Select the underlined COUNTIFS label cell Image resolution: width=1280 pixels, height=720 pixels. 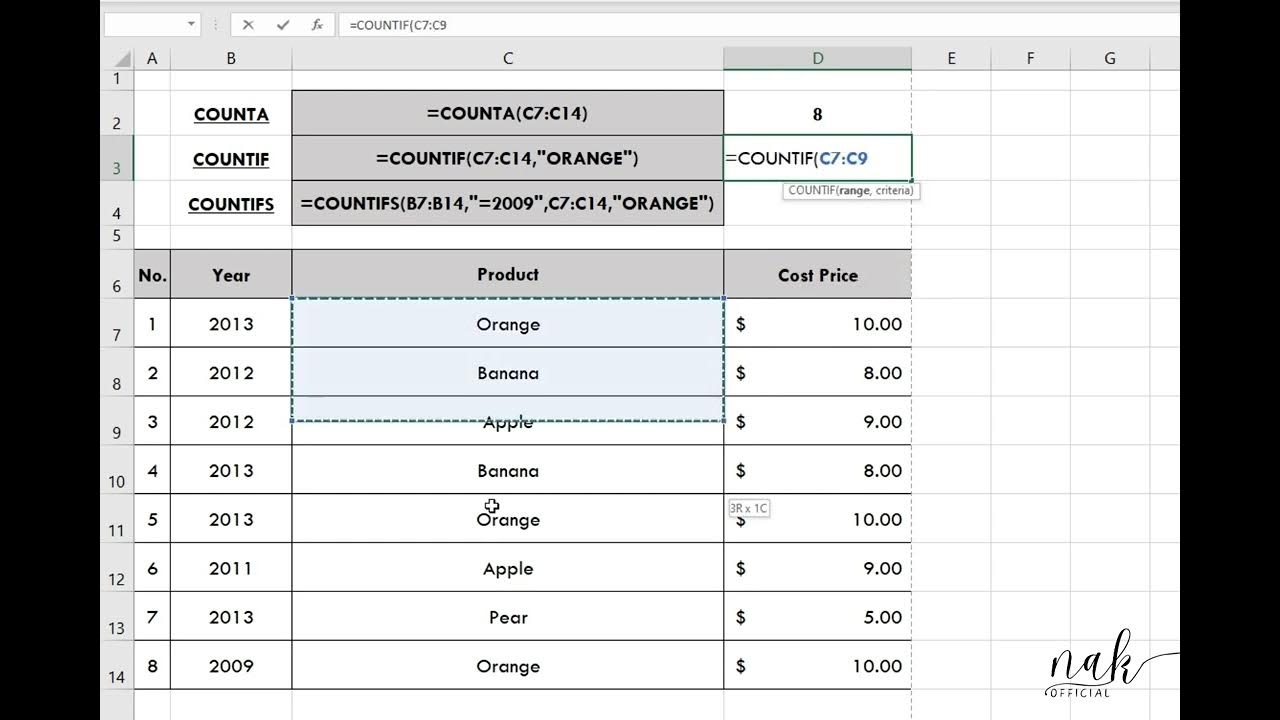231,204
